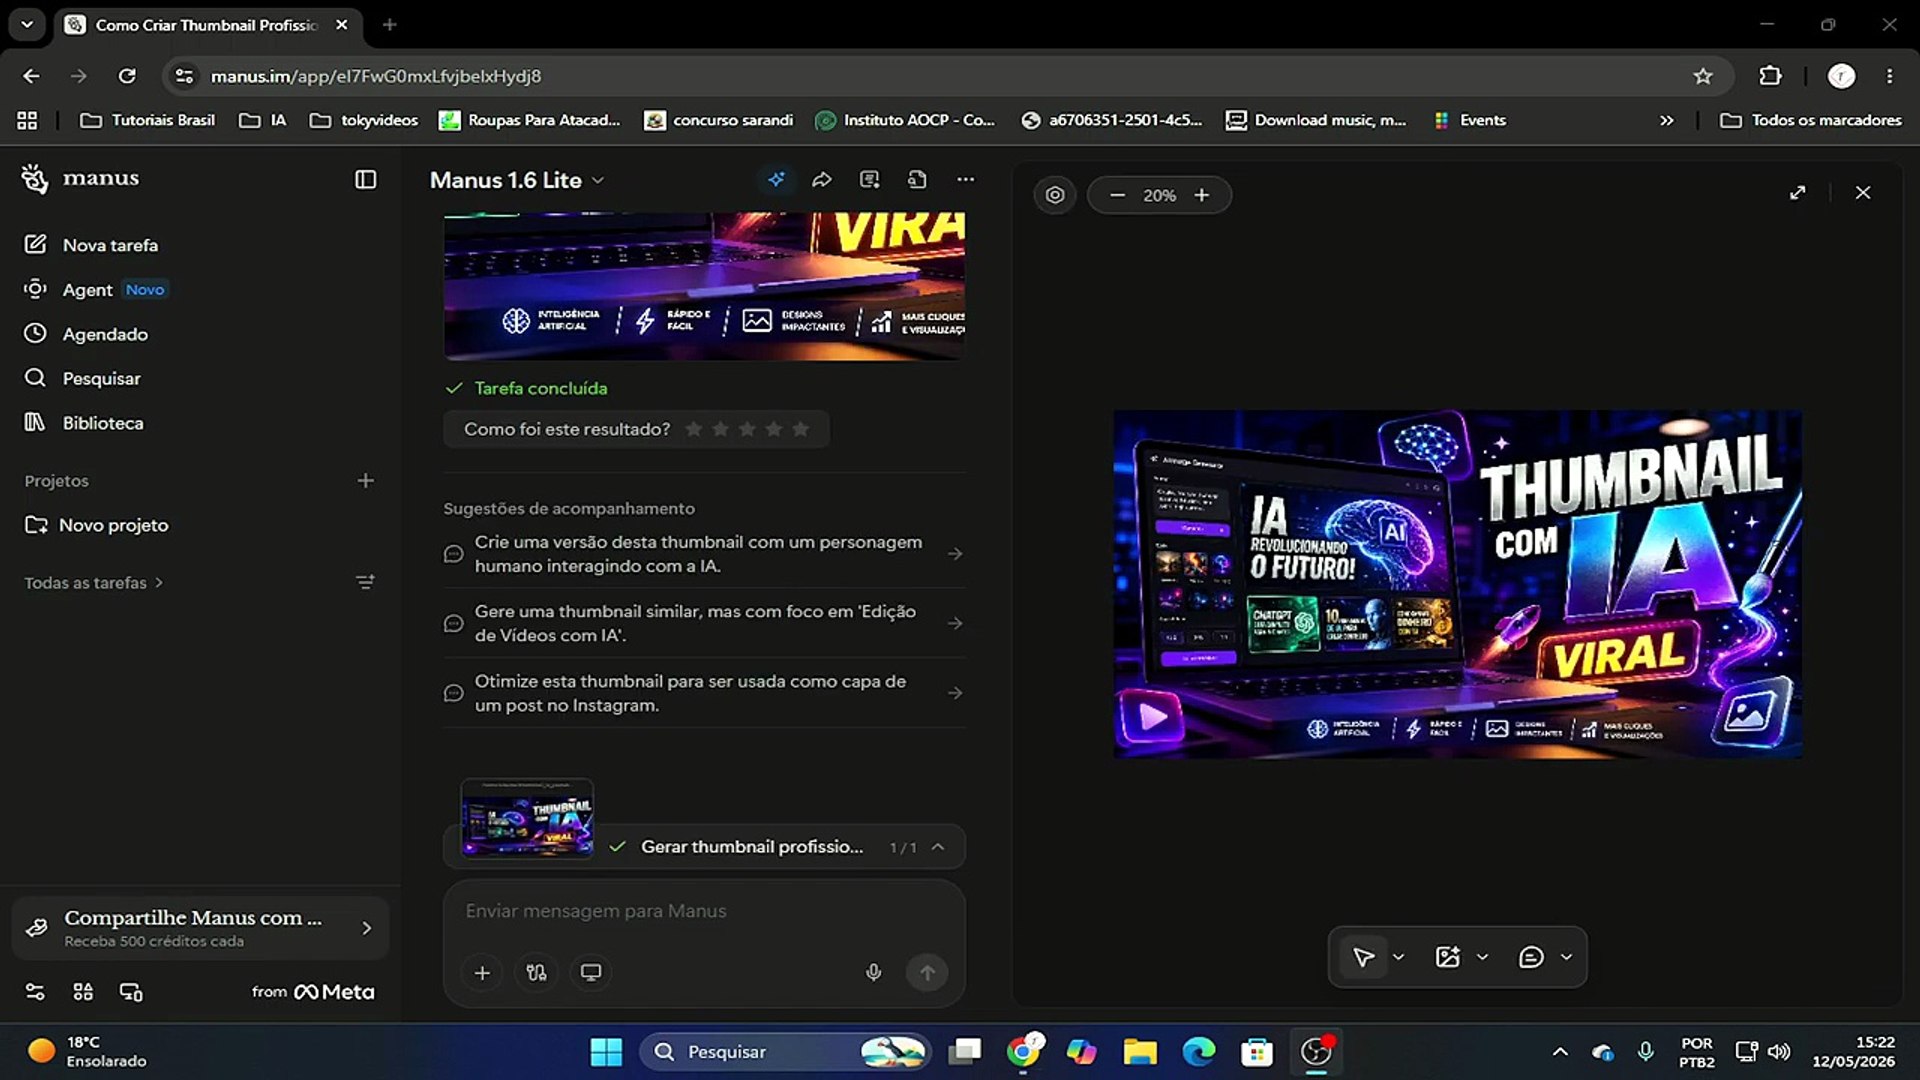Screen dimensions: 1920x1080
Task: Open Instituto AOCP bookmark
Action: point(905,120)
